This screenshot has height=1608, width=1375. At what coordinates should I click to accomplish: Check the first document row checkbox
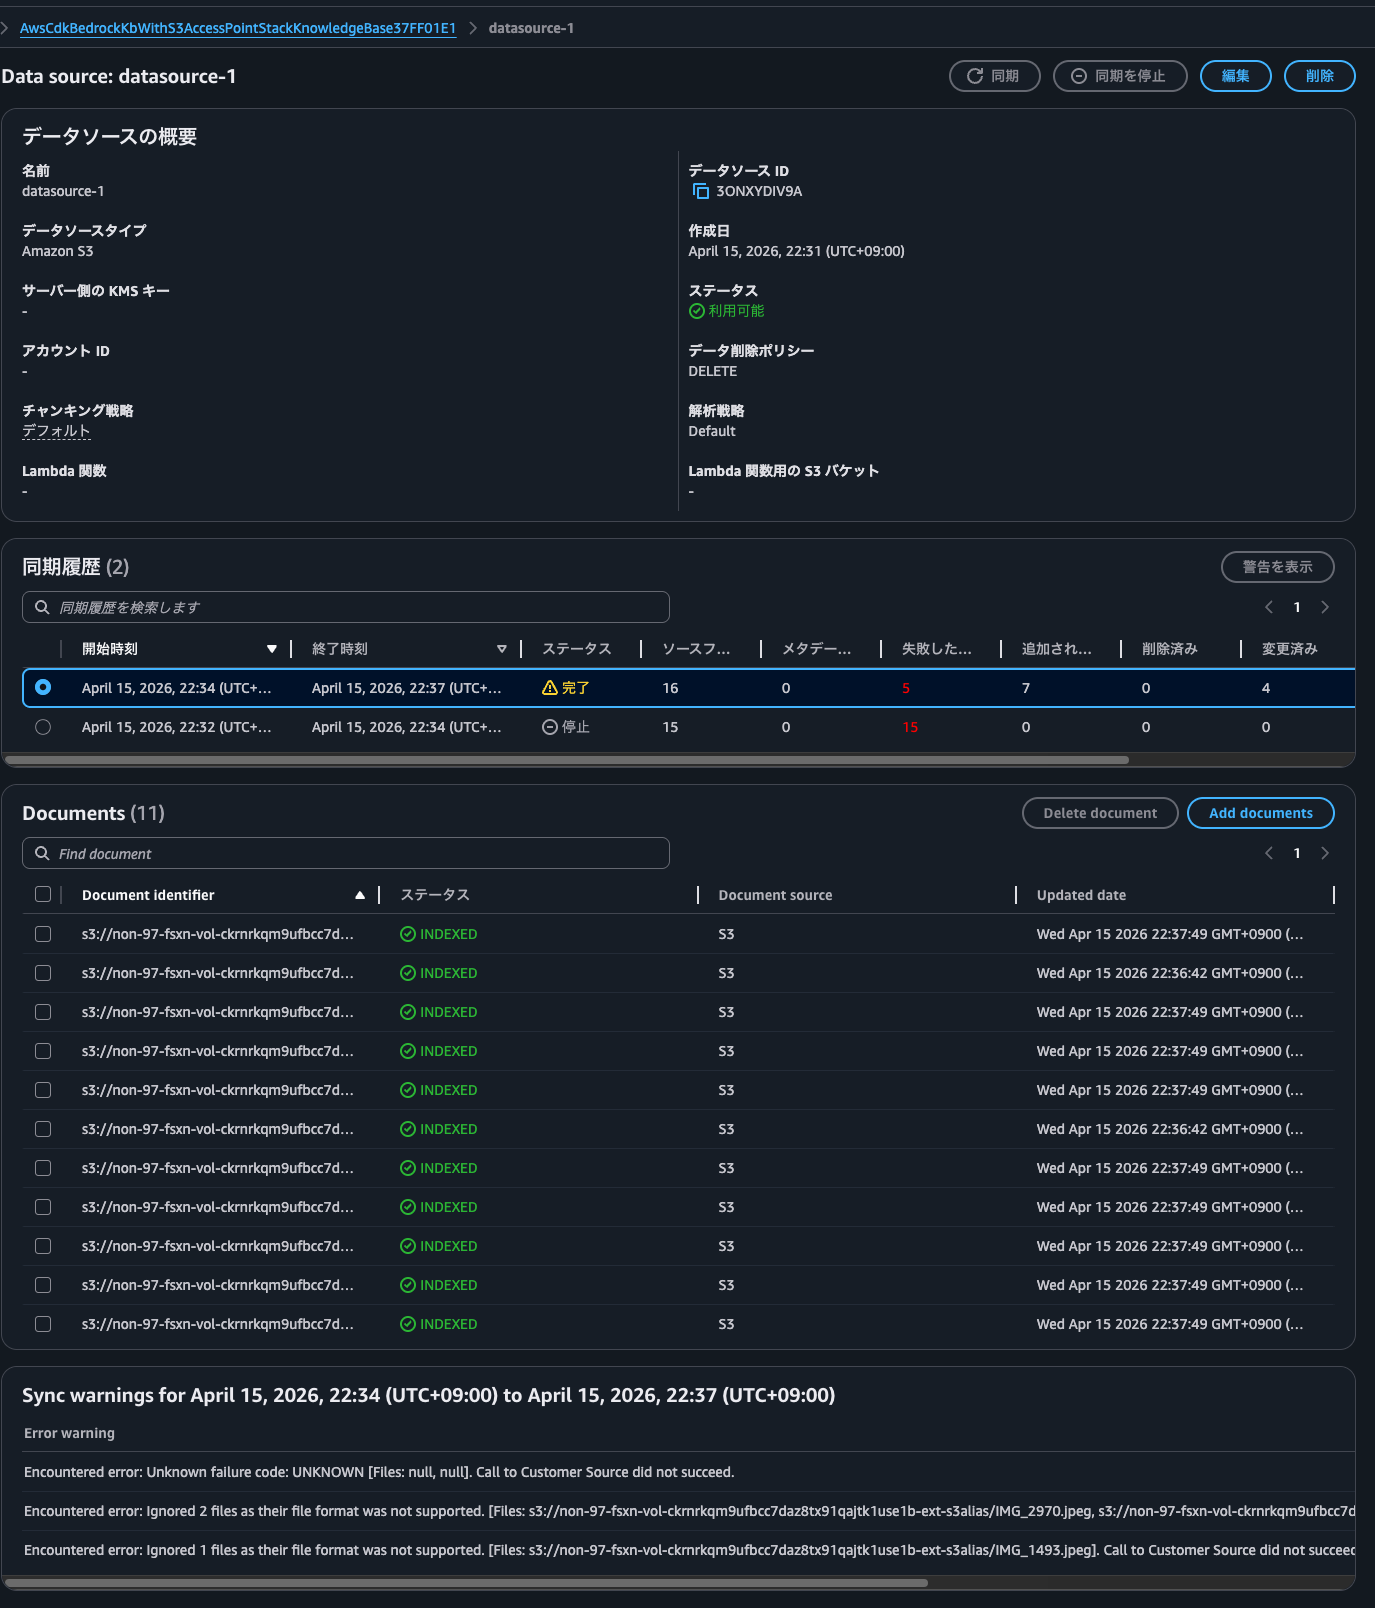[43, 934]
